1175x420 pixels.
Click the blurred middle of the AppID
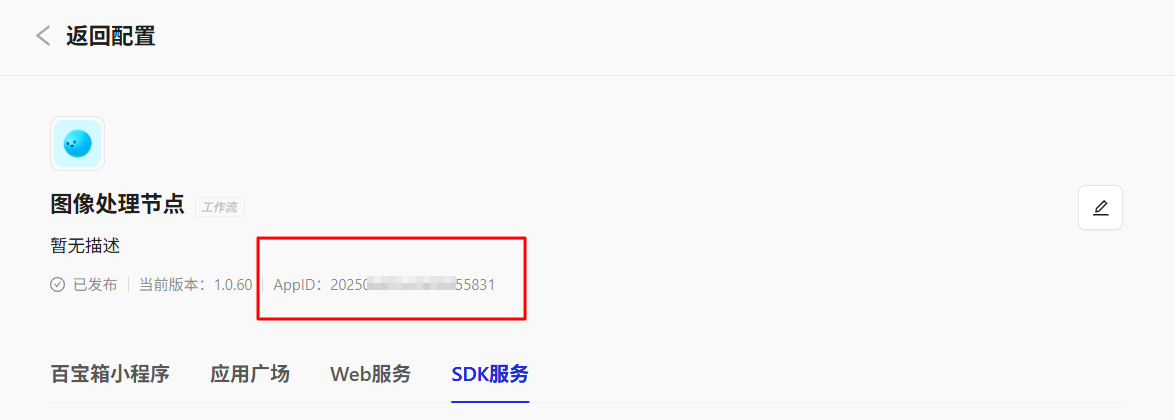tap(411, 285)
